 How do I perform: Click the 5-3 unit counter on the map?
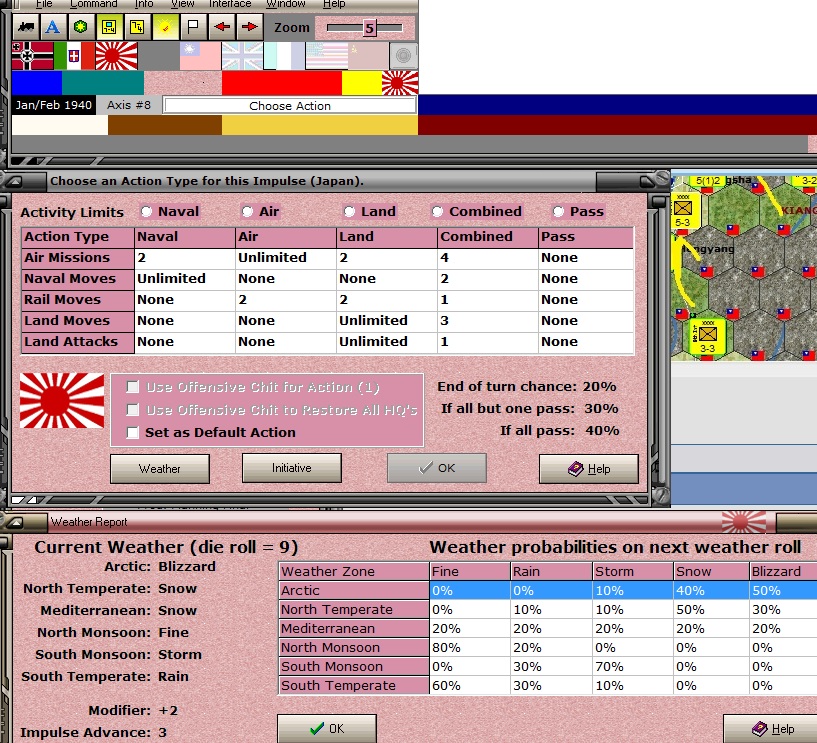pos(683,210)
